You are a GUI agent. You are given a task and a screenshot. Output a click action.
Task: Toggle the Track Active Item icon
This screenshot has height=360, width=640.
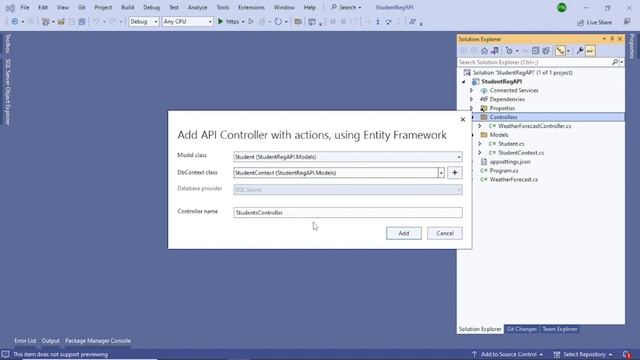[x=560, y=51]
